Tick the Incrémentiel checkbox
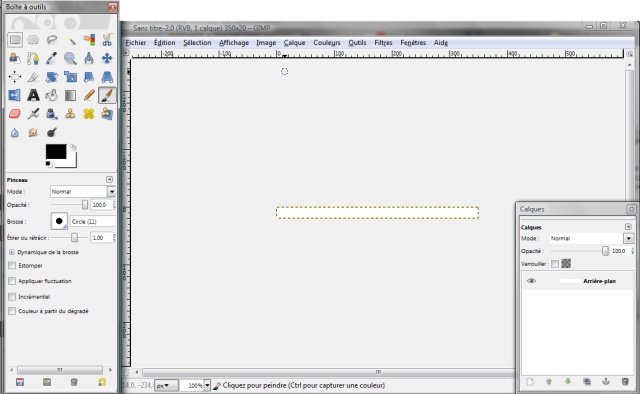 point(12,297)
